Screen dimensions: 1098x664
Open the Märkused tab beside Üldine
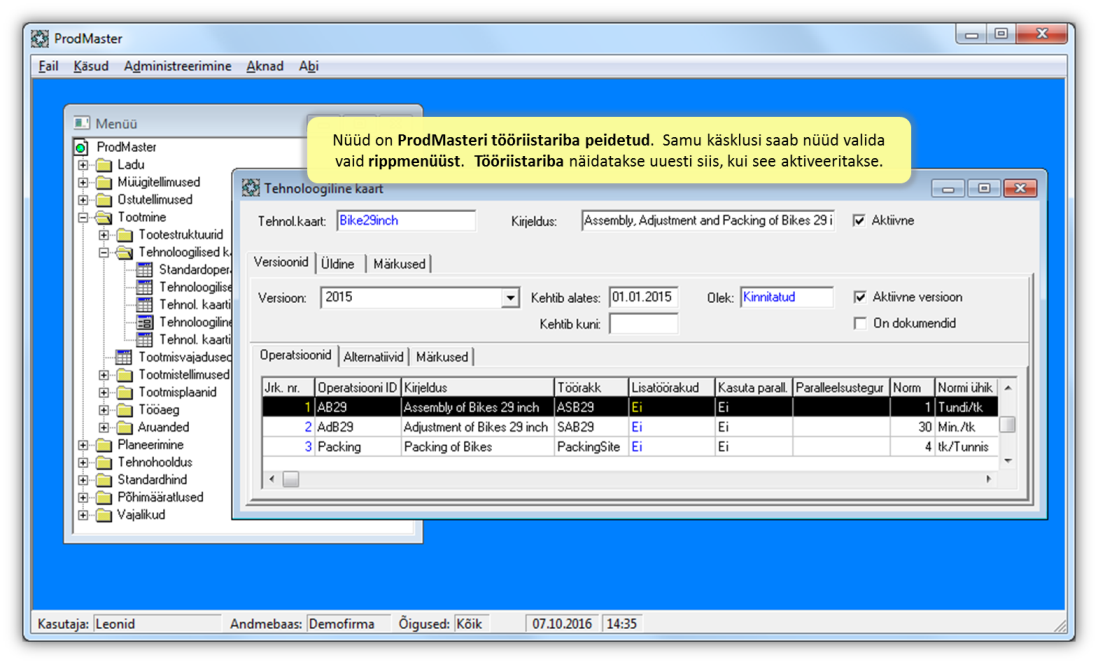click(399, 264)
